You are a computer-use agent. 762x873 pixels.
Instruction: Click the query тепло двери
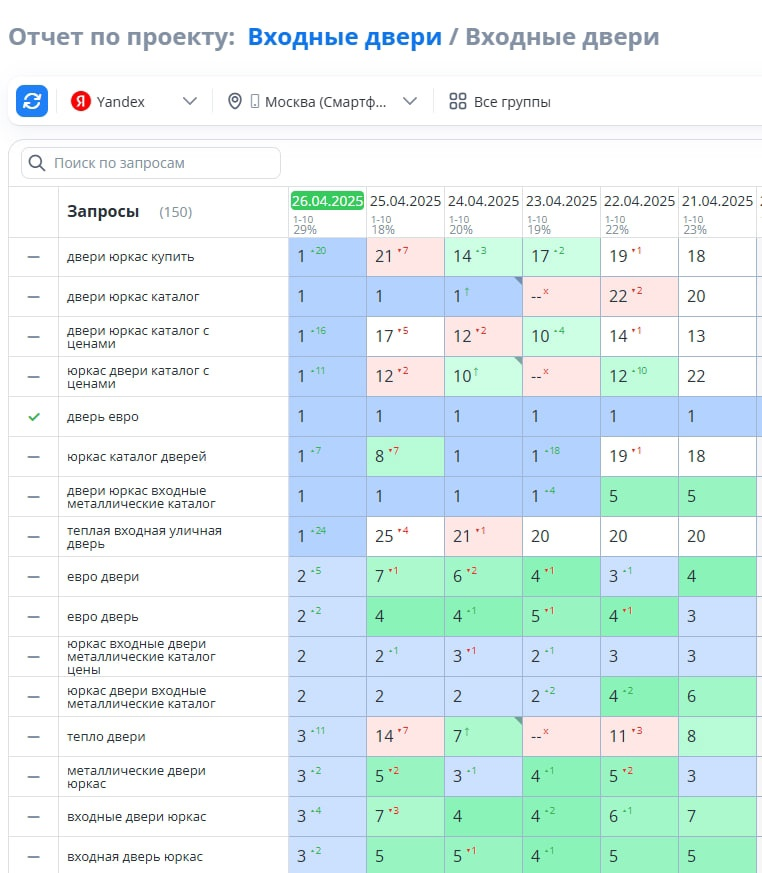(106, 737)
